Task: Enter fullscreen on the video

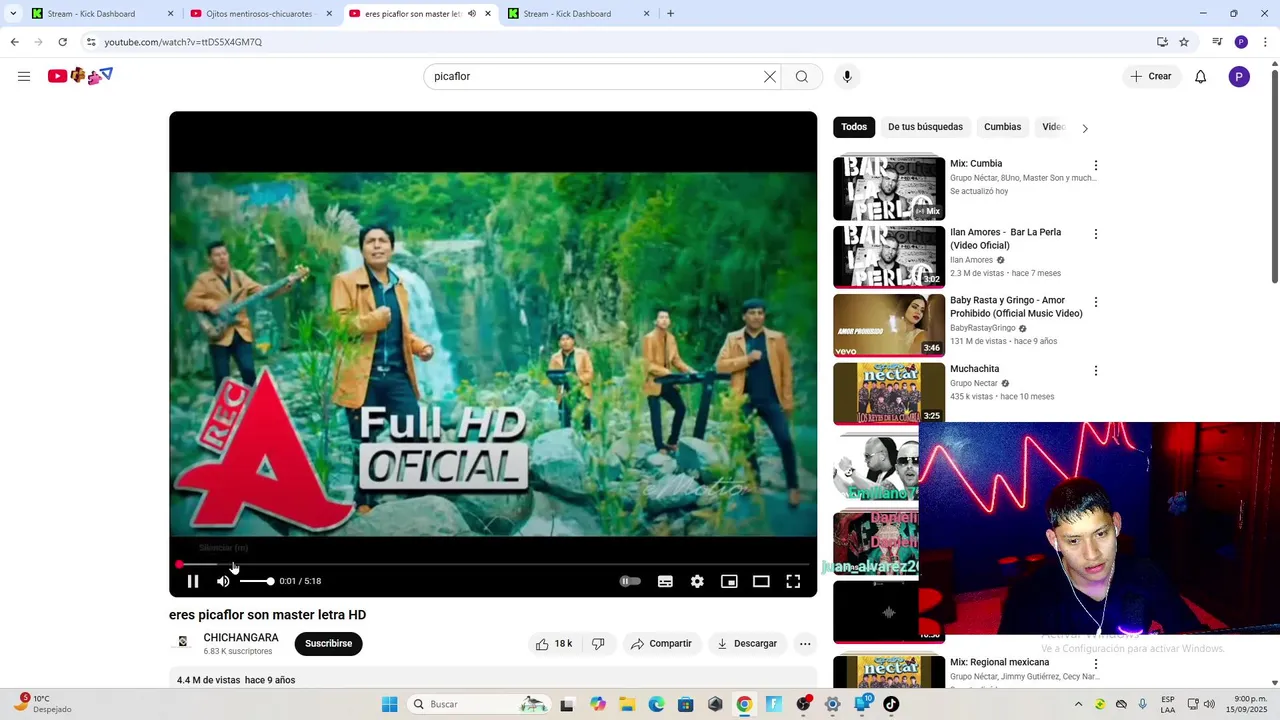Action: (x=793, y=581)
